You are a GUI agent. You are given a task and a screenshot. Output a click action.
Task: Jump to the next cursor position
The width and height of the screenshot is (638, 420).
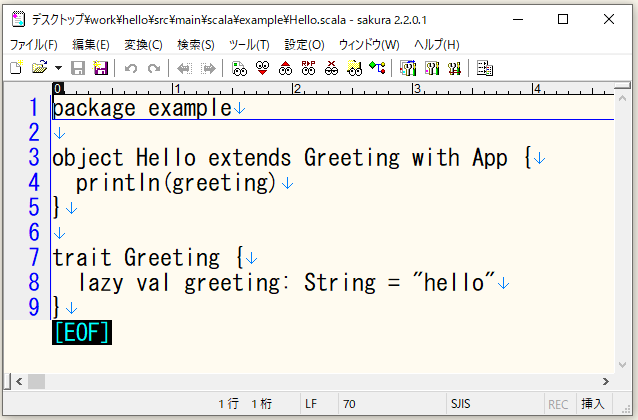[208, 68]
